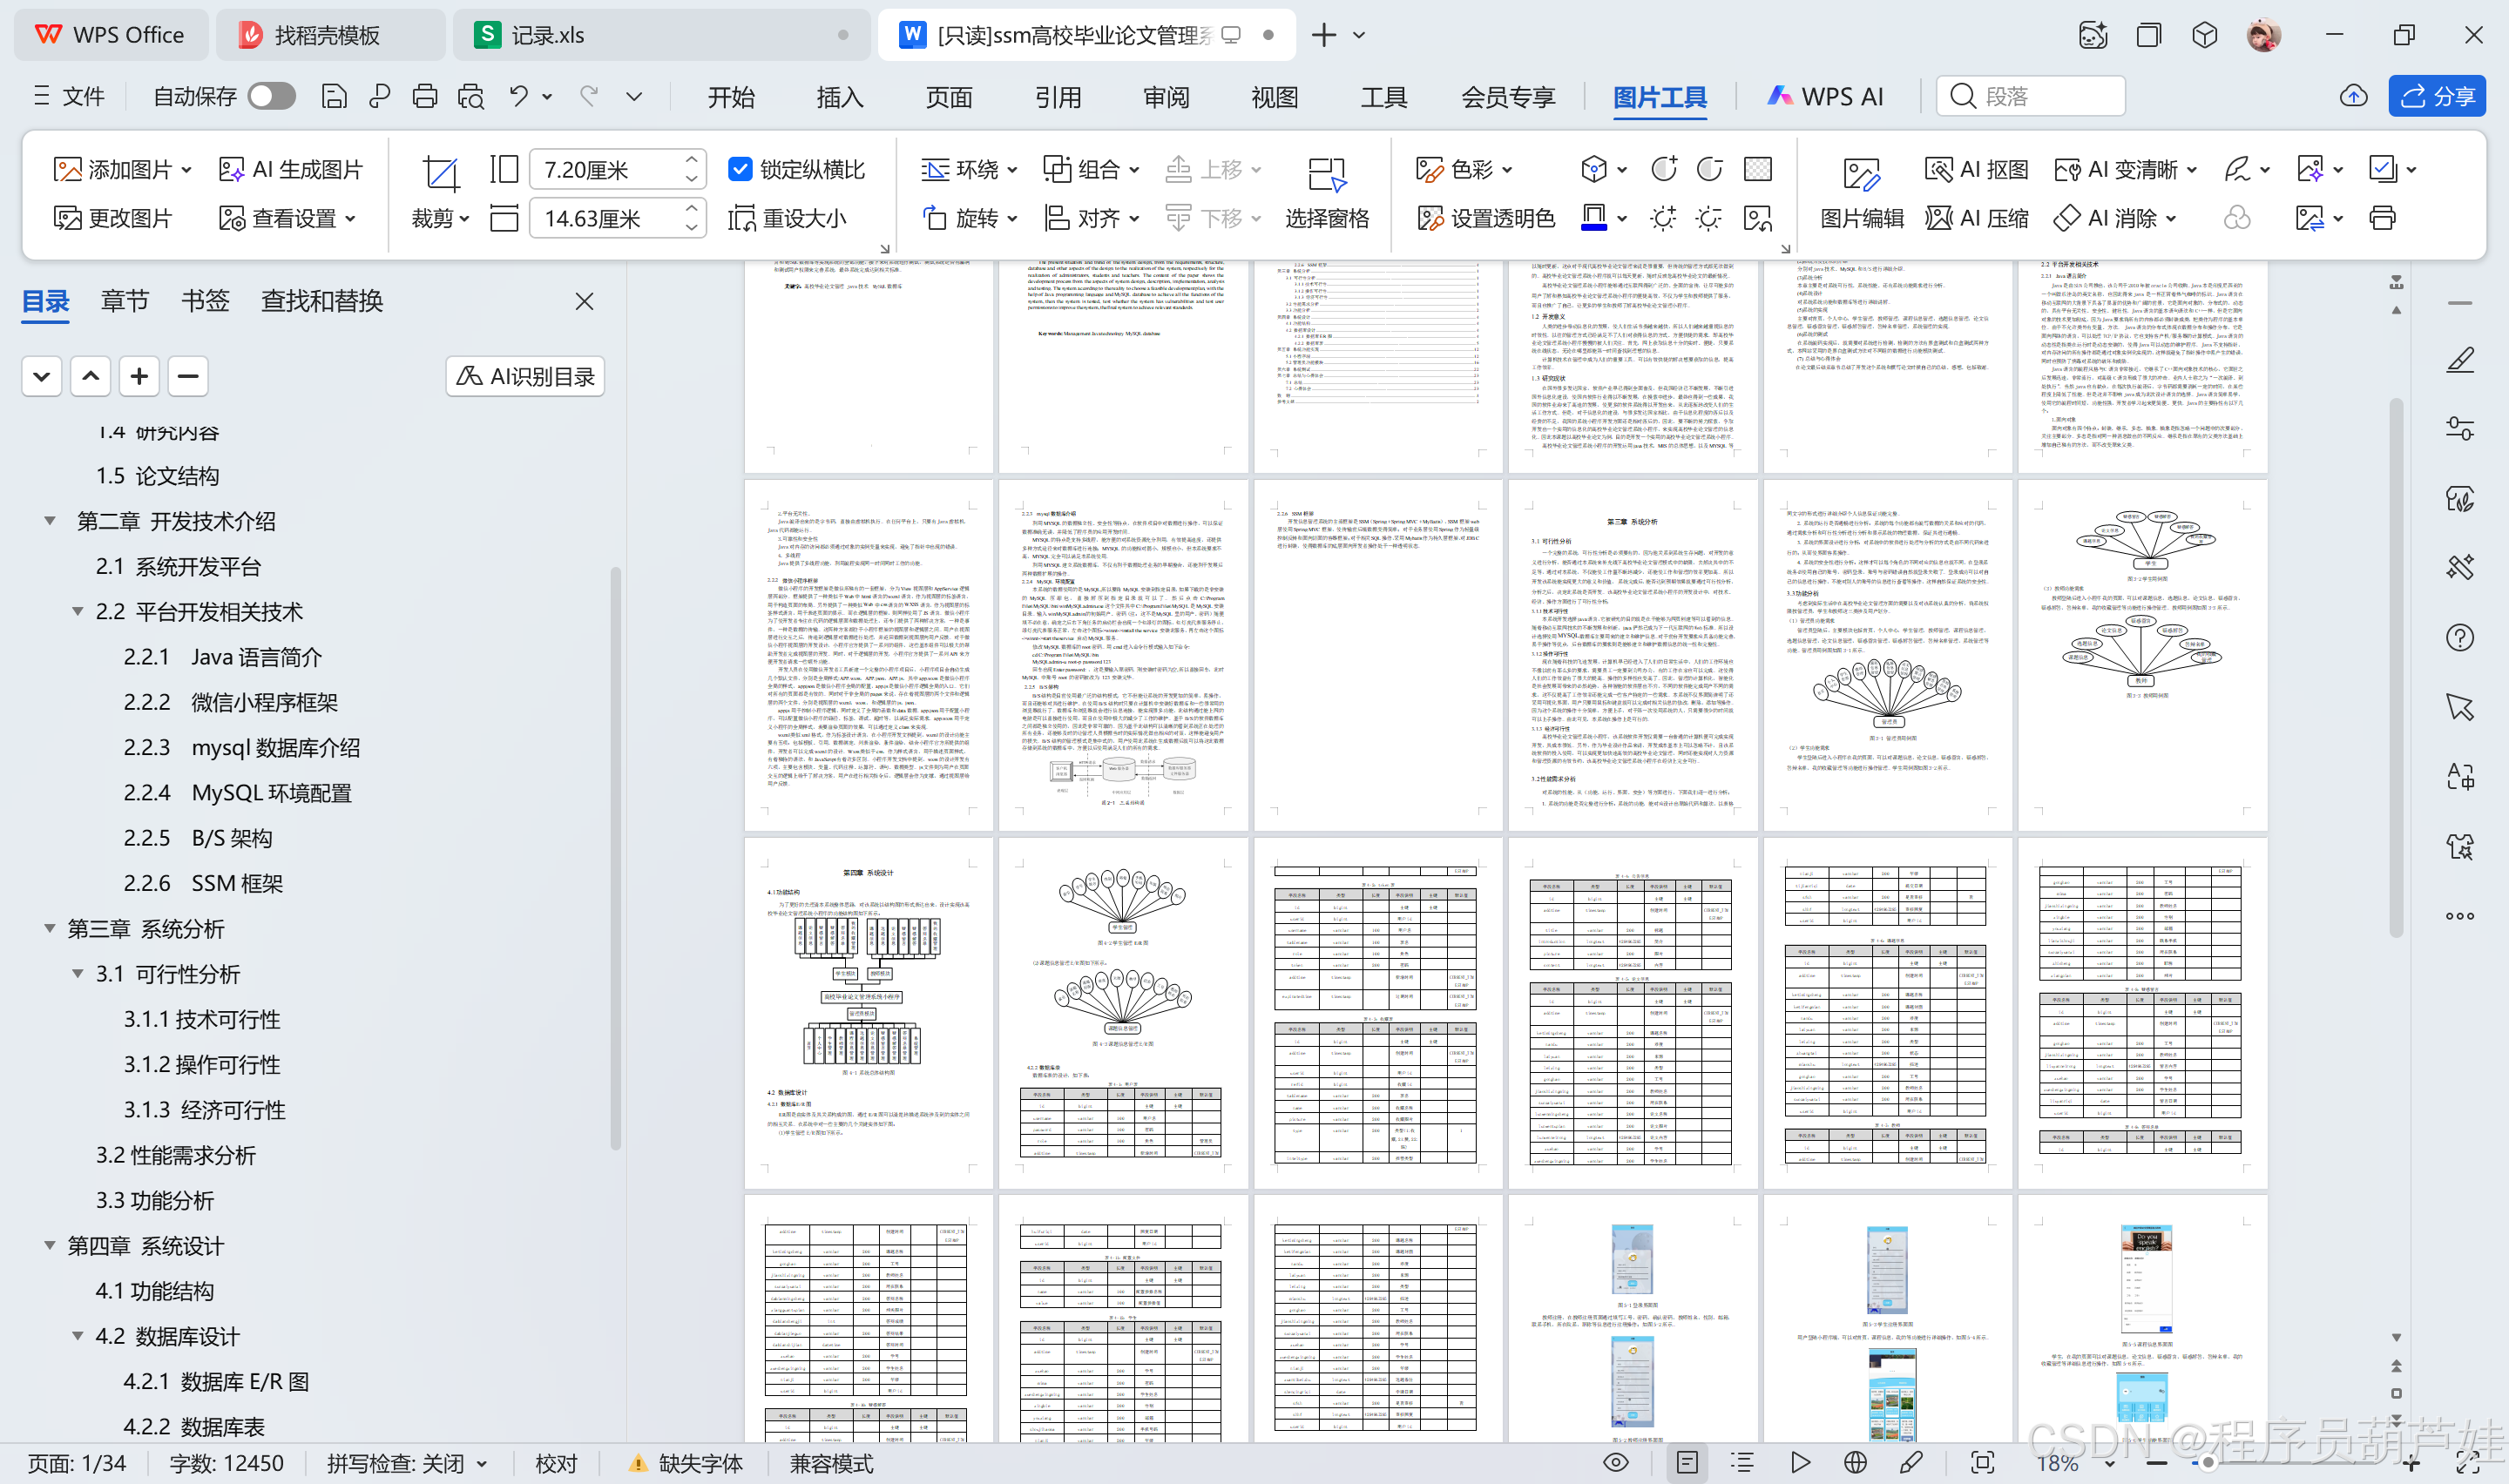Click the increase contrast circle icon
2509x1484 pixels.
click(x=1663, y=169)
